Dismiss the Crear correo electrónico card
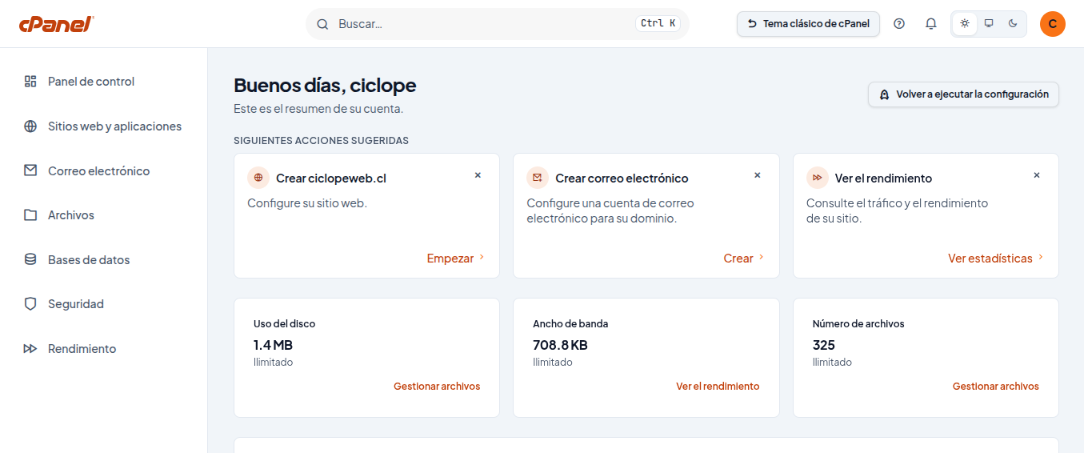The image size is (1084, 453). [757, 176]
